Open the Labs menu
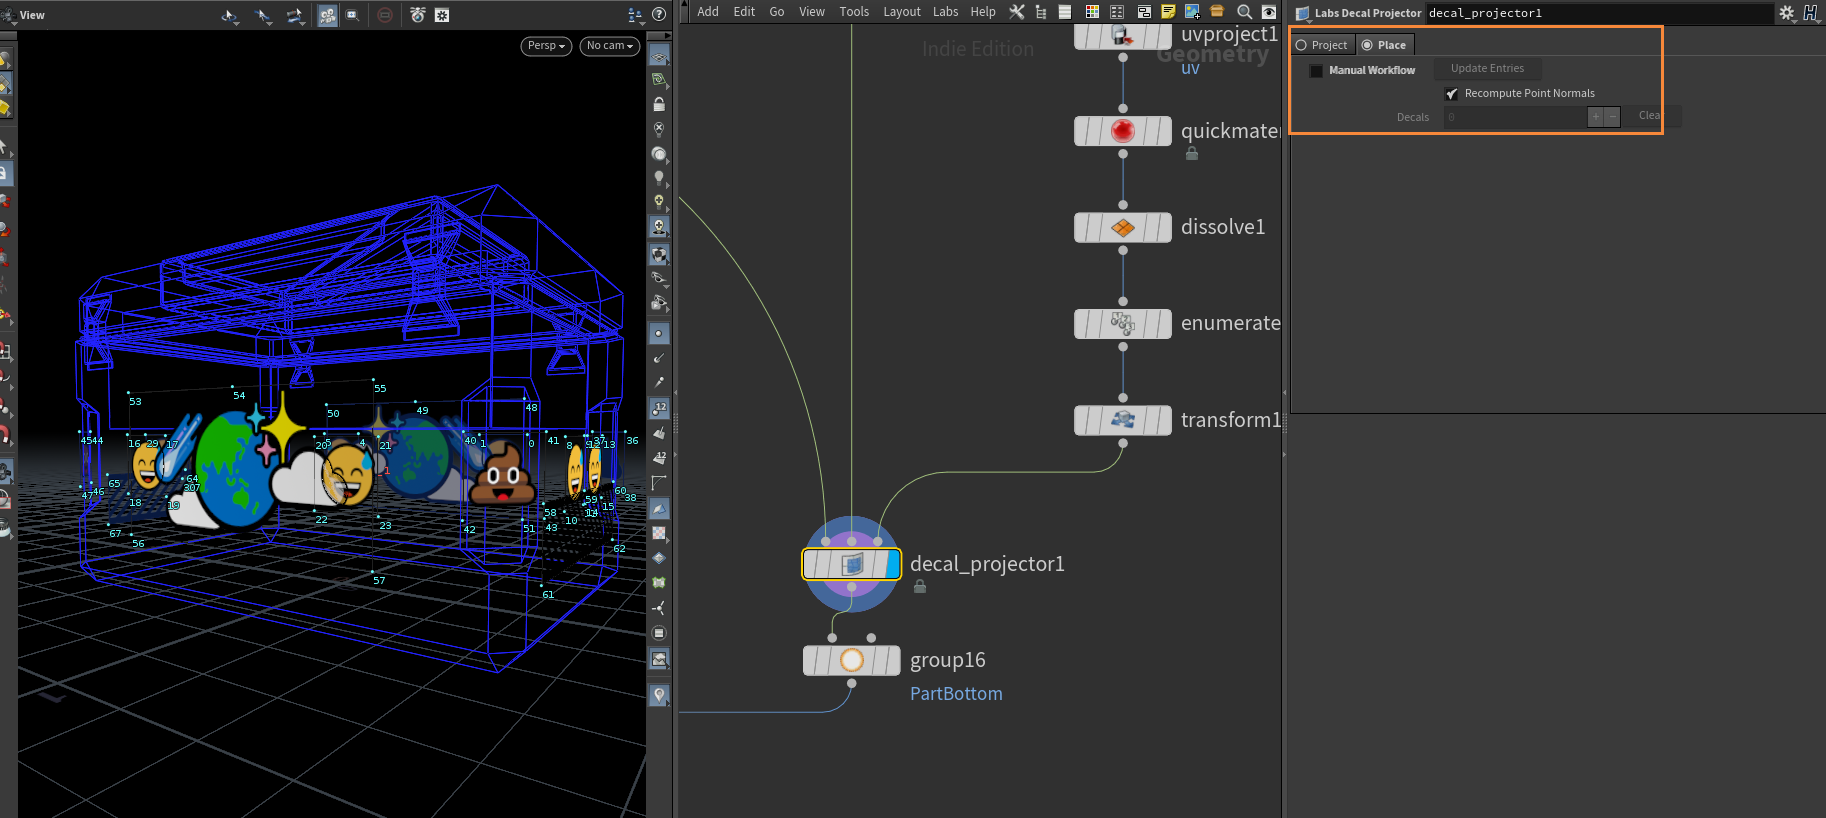1826x818 pixels. click(x=946, y=12)
